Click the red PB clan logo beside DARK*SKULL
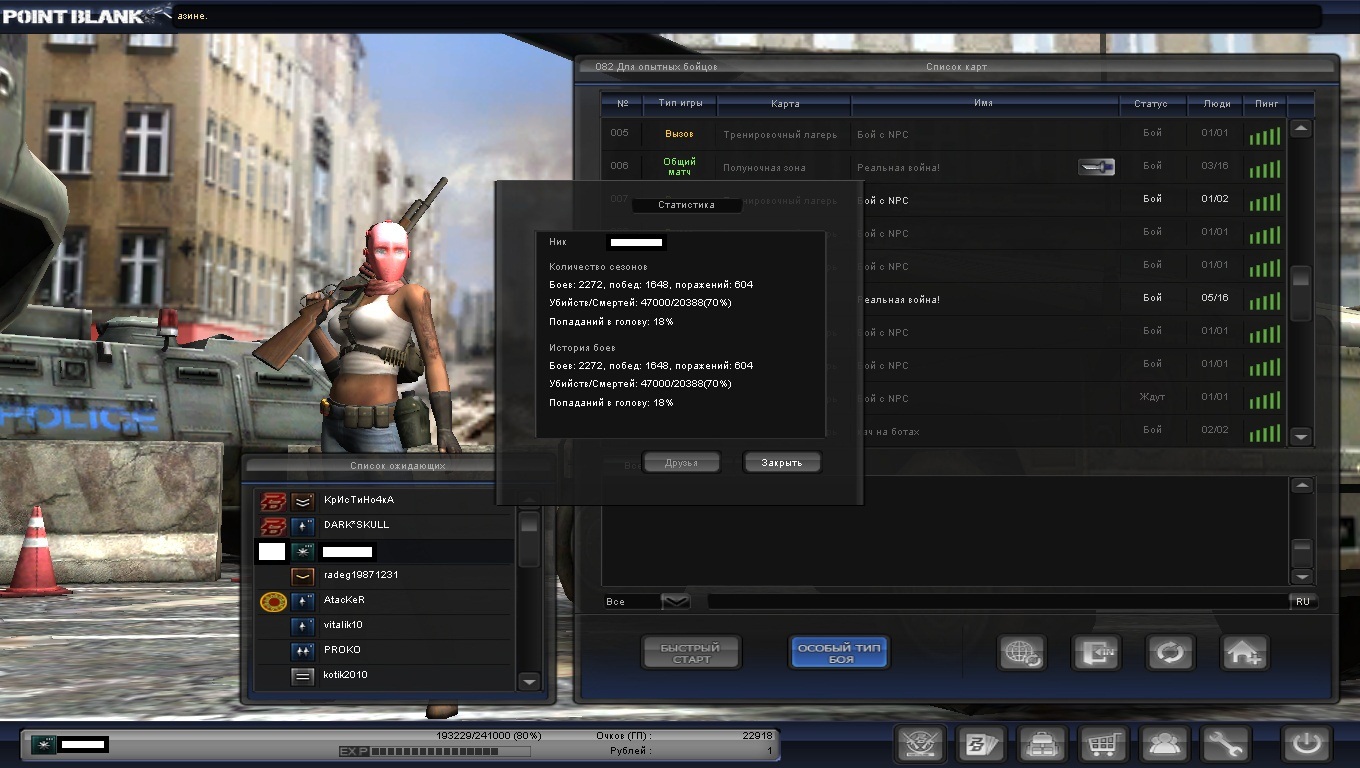This screenshot has width=1360, height=768. coord(273,525)
